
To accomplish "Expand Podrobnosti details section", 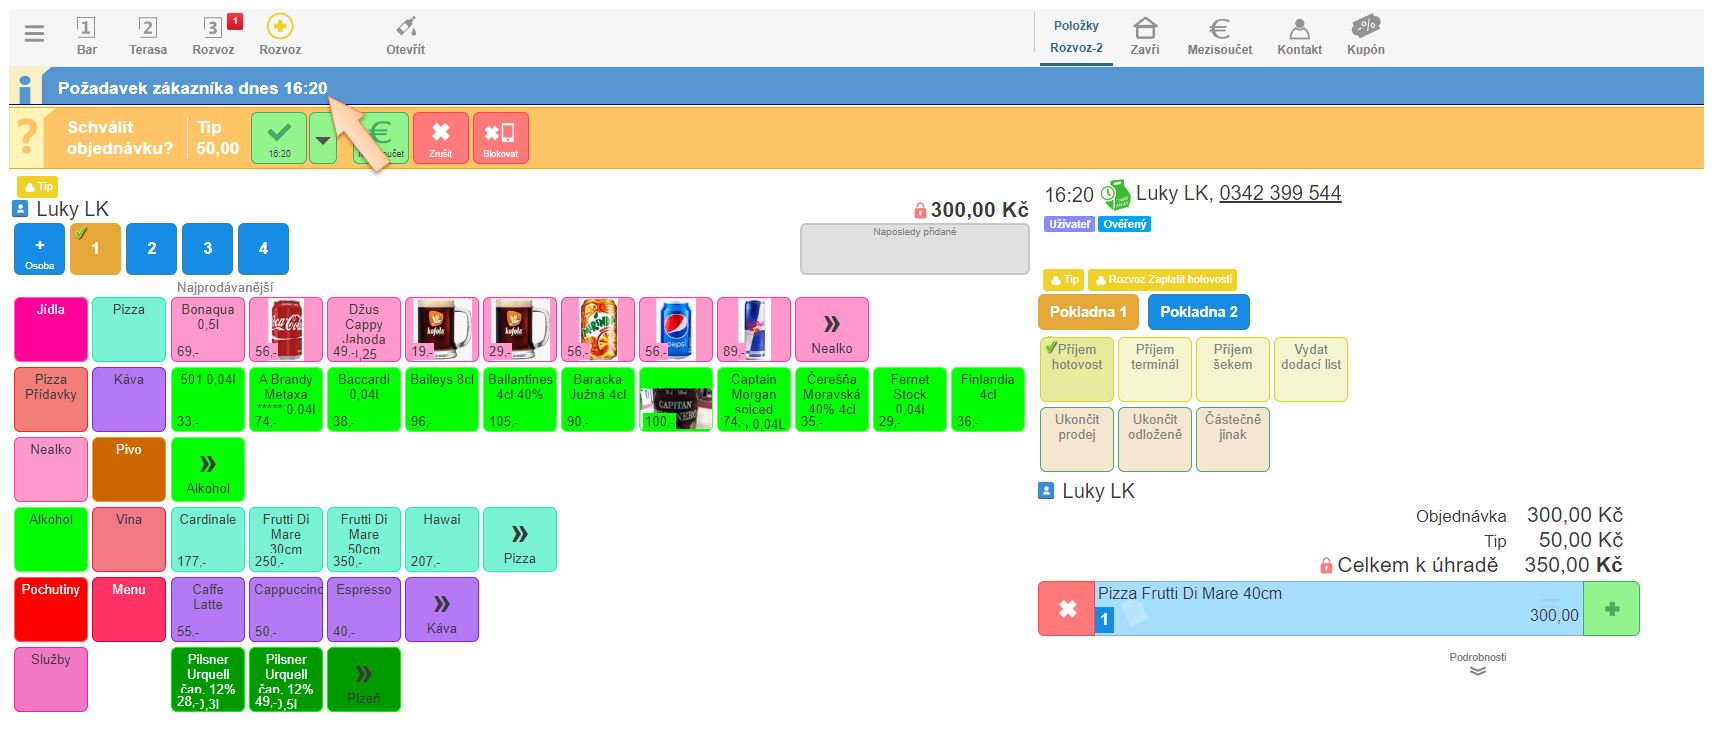I will [x=1477, y=665].
